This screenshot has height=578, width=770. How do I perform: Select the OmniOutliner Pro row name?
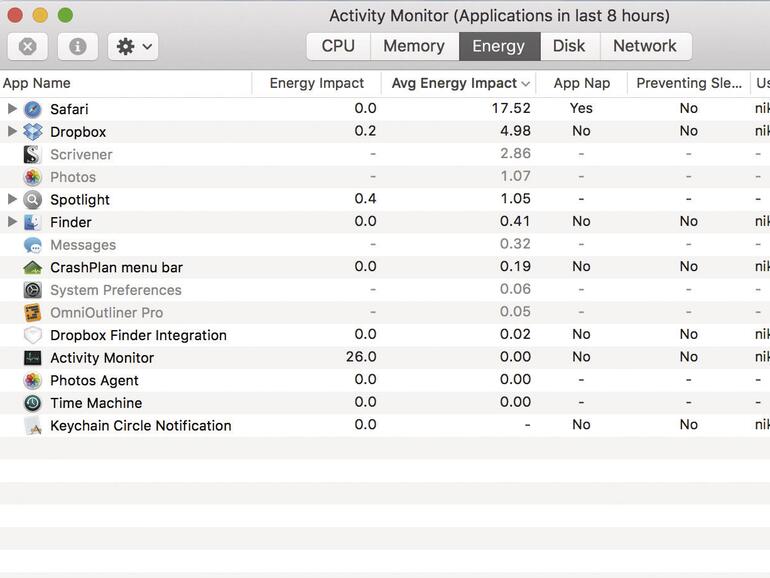click(107, 313)
